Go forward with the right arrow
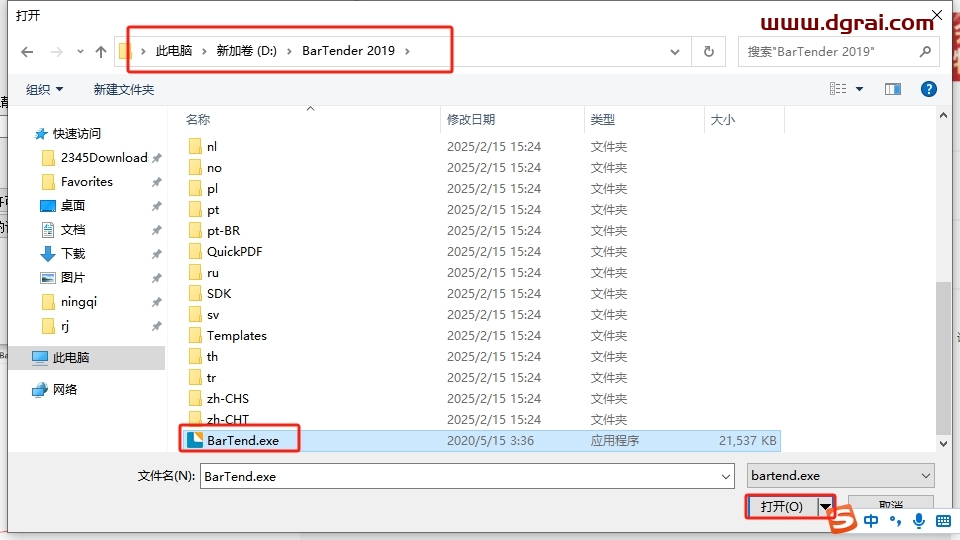The height and width of the screenshot is (540, 960). tap(57, 51)
